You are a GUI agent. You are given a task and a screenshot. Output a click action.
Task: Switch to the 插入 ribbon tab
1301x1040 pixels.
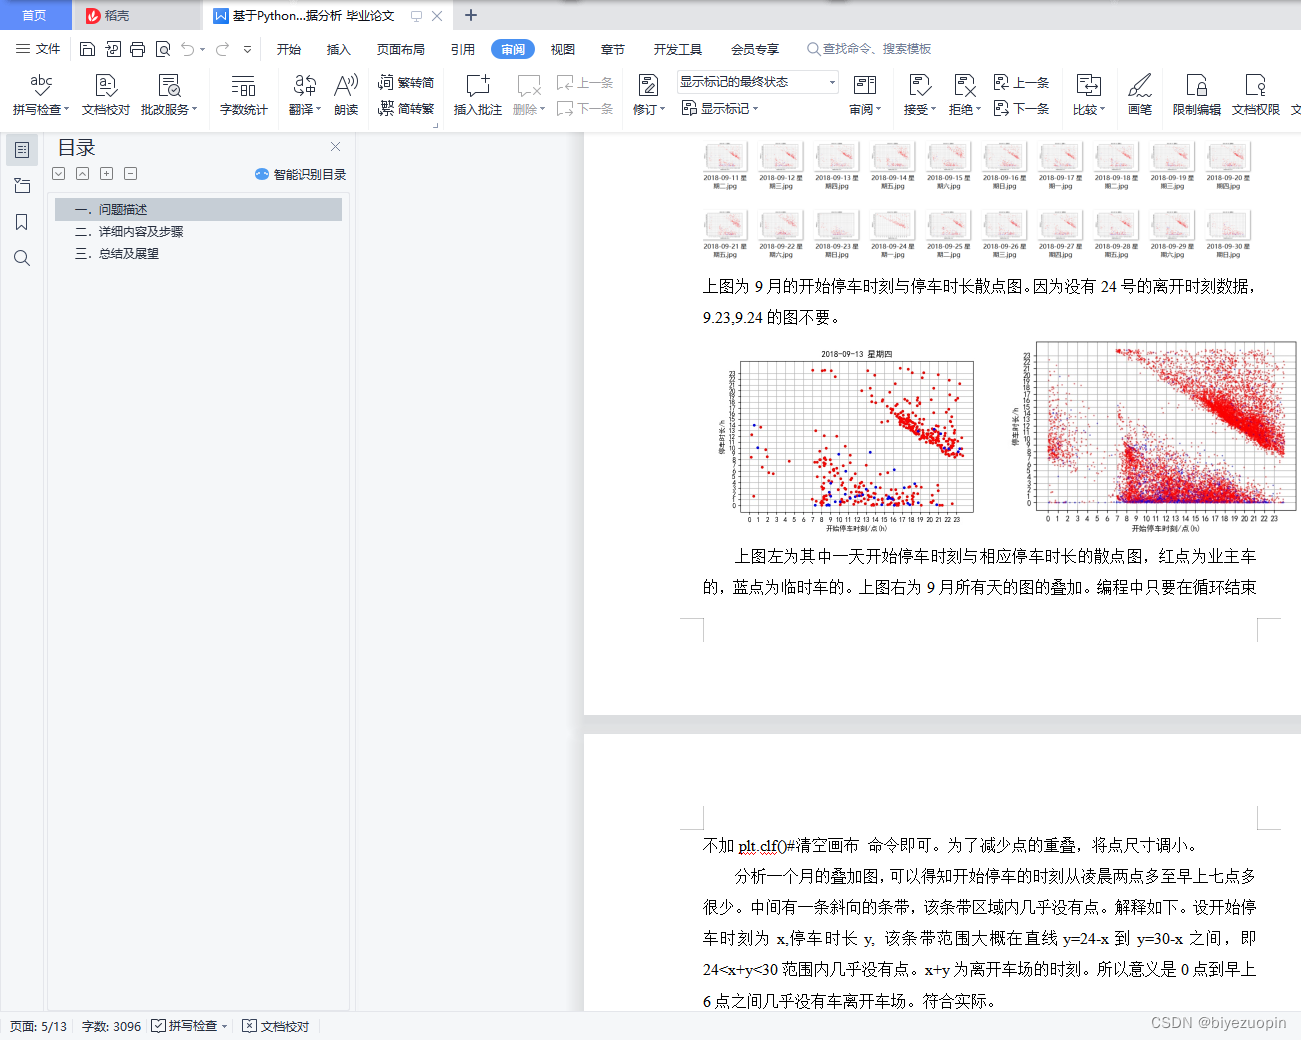[x=338, y=48]
